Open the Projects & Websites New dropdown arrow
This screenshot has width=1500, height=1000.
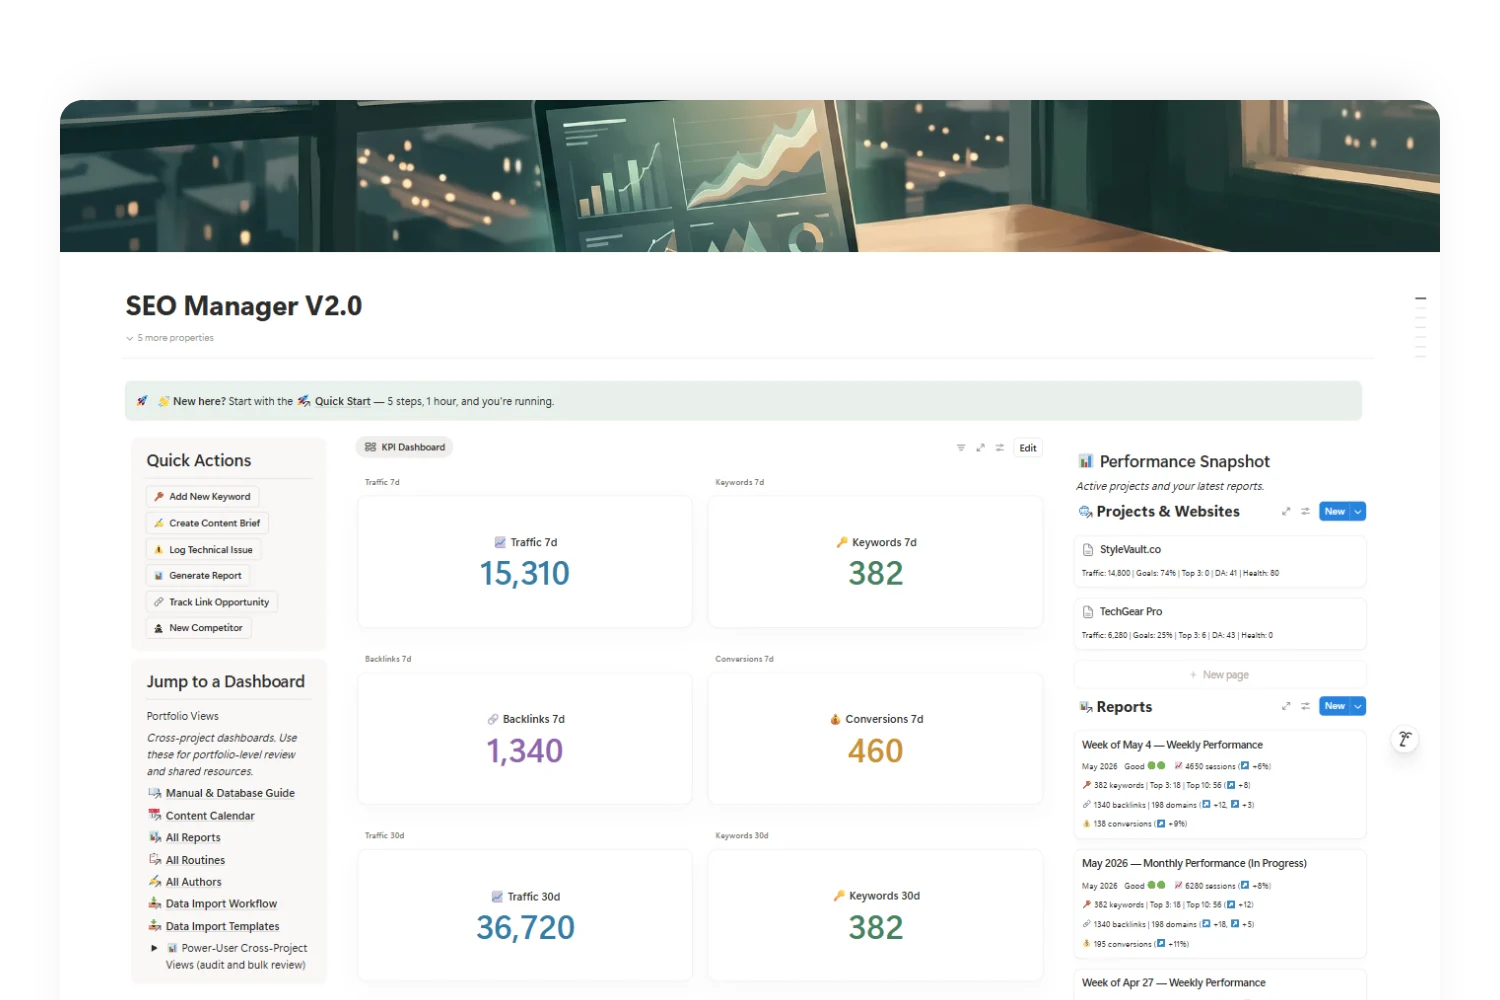coord(1358,511)
